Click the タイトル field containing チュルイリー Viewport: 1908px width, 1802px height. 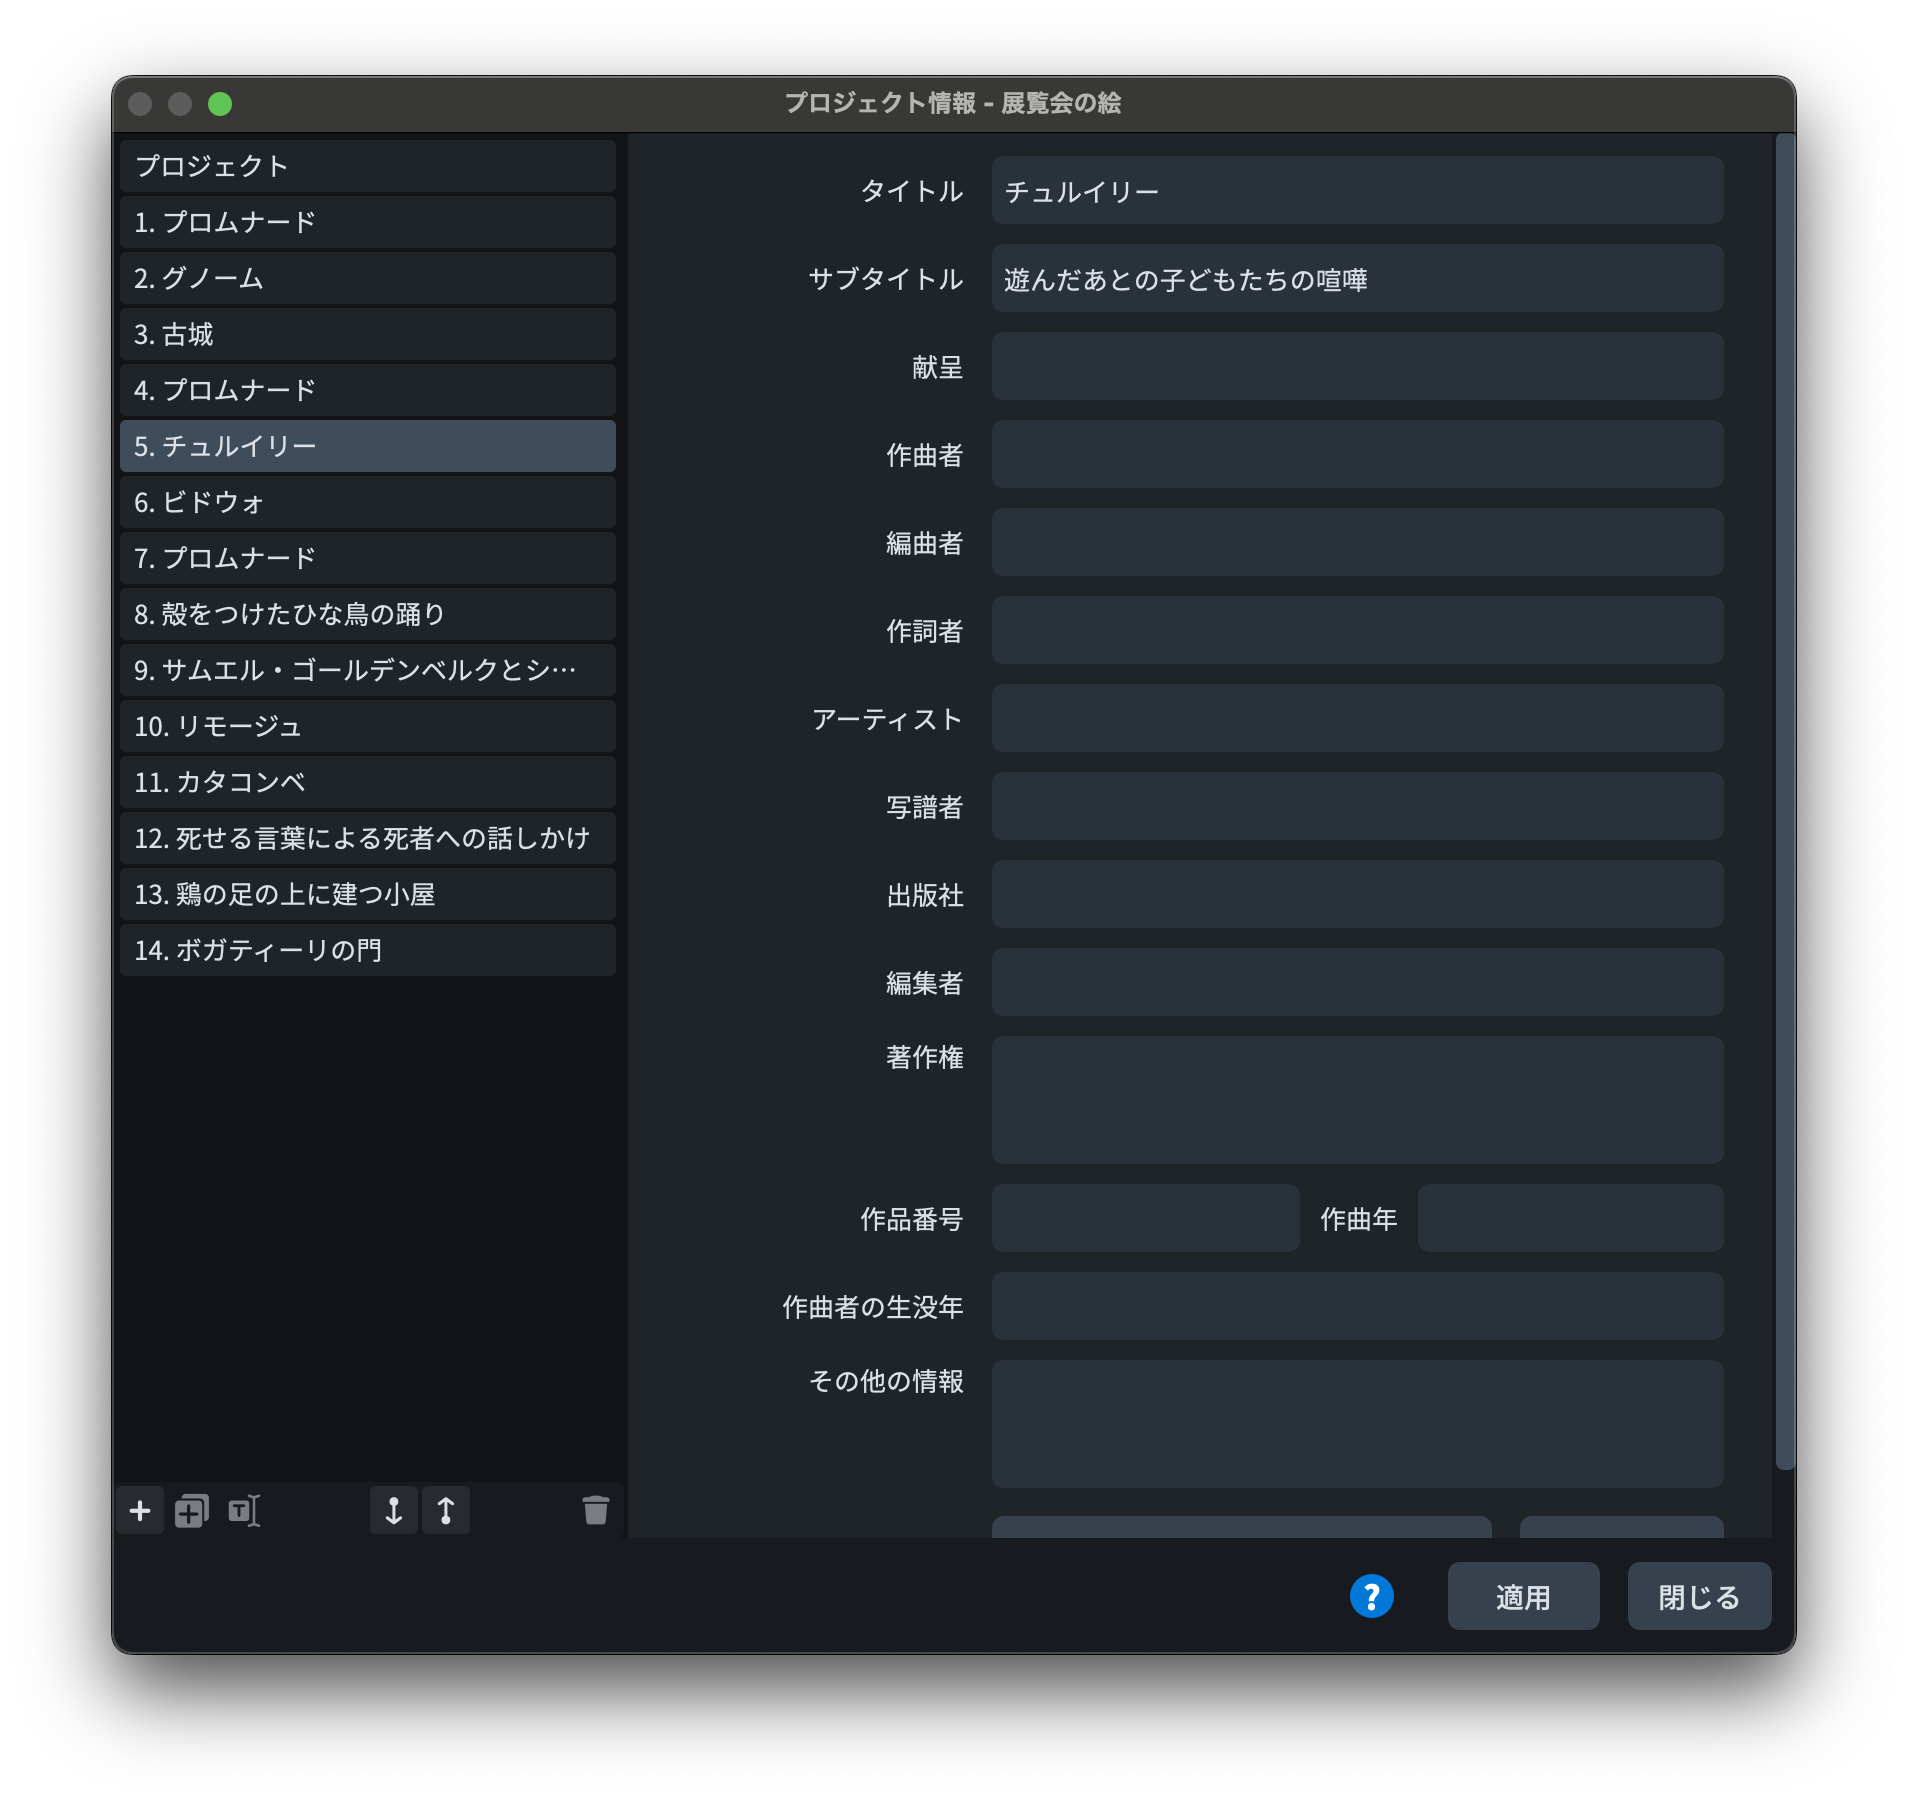[1356, 190]
